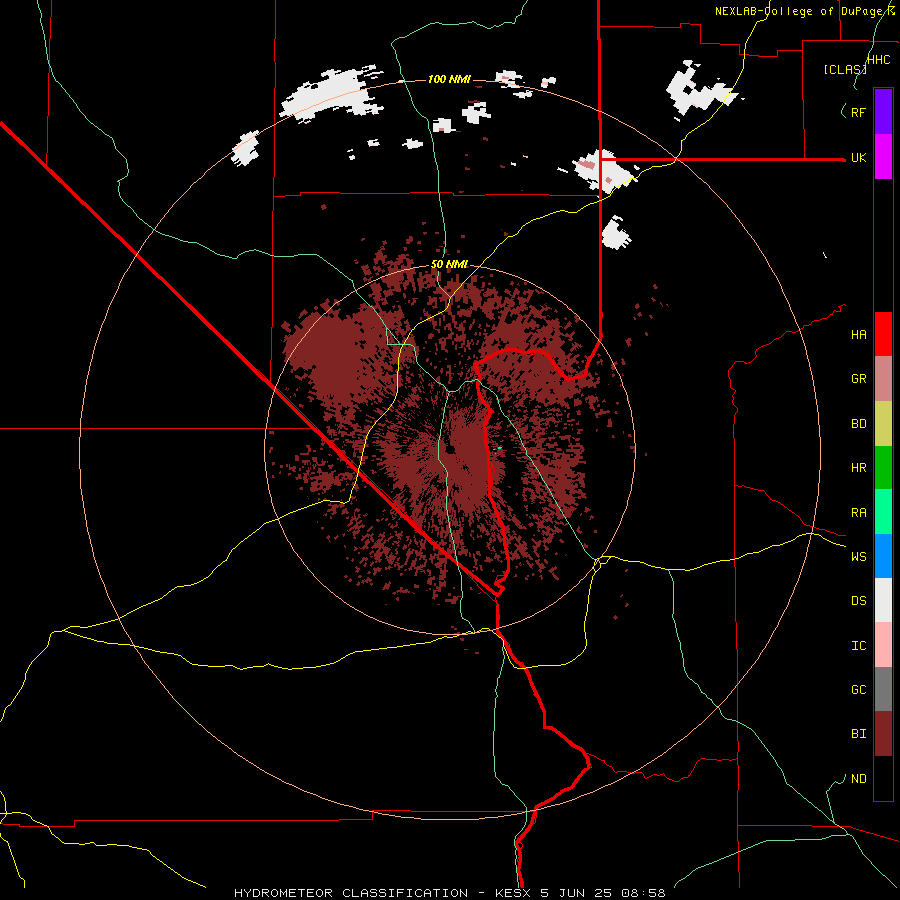Click the GR legend label

click(x=858, y=379)
